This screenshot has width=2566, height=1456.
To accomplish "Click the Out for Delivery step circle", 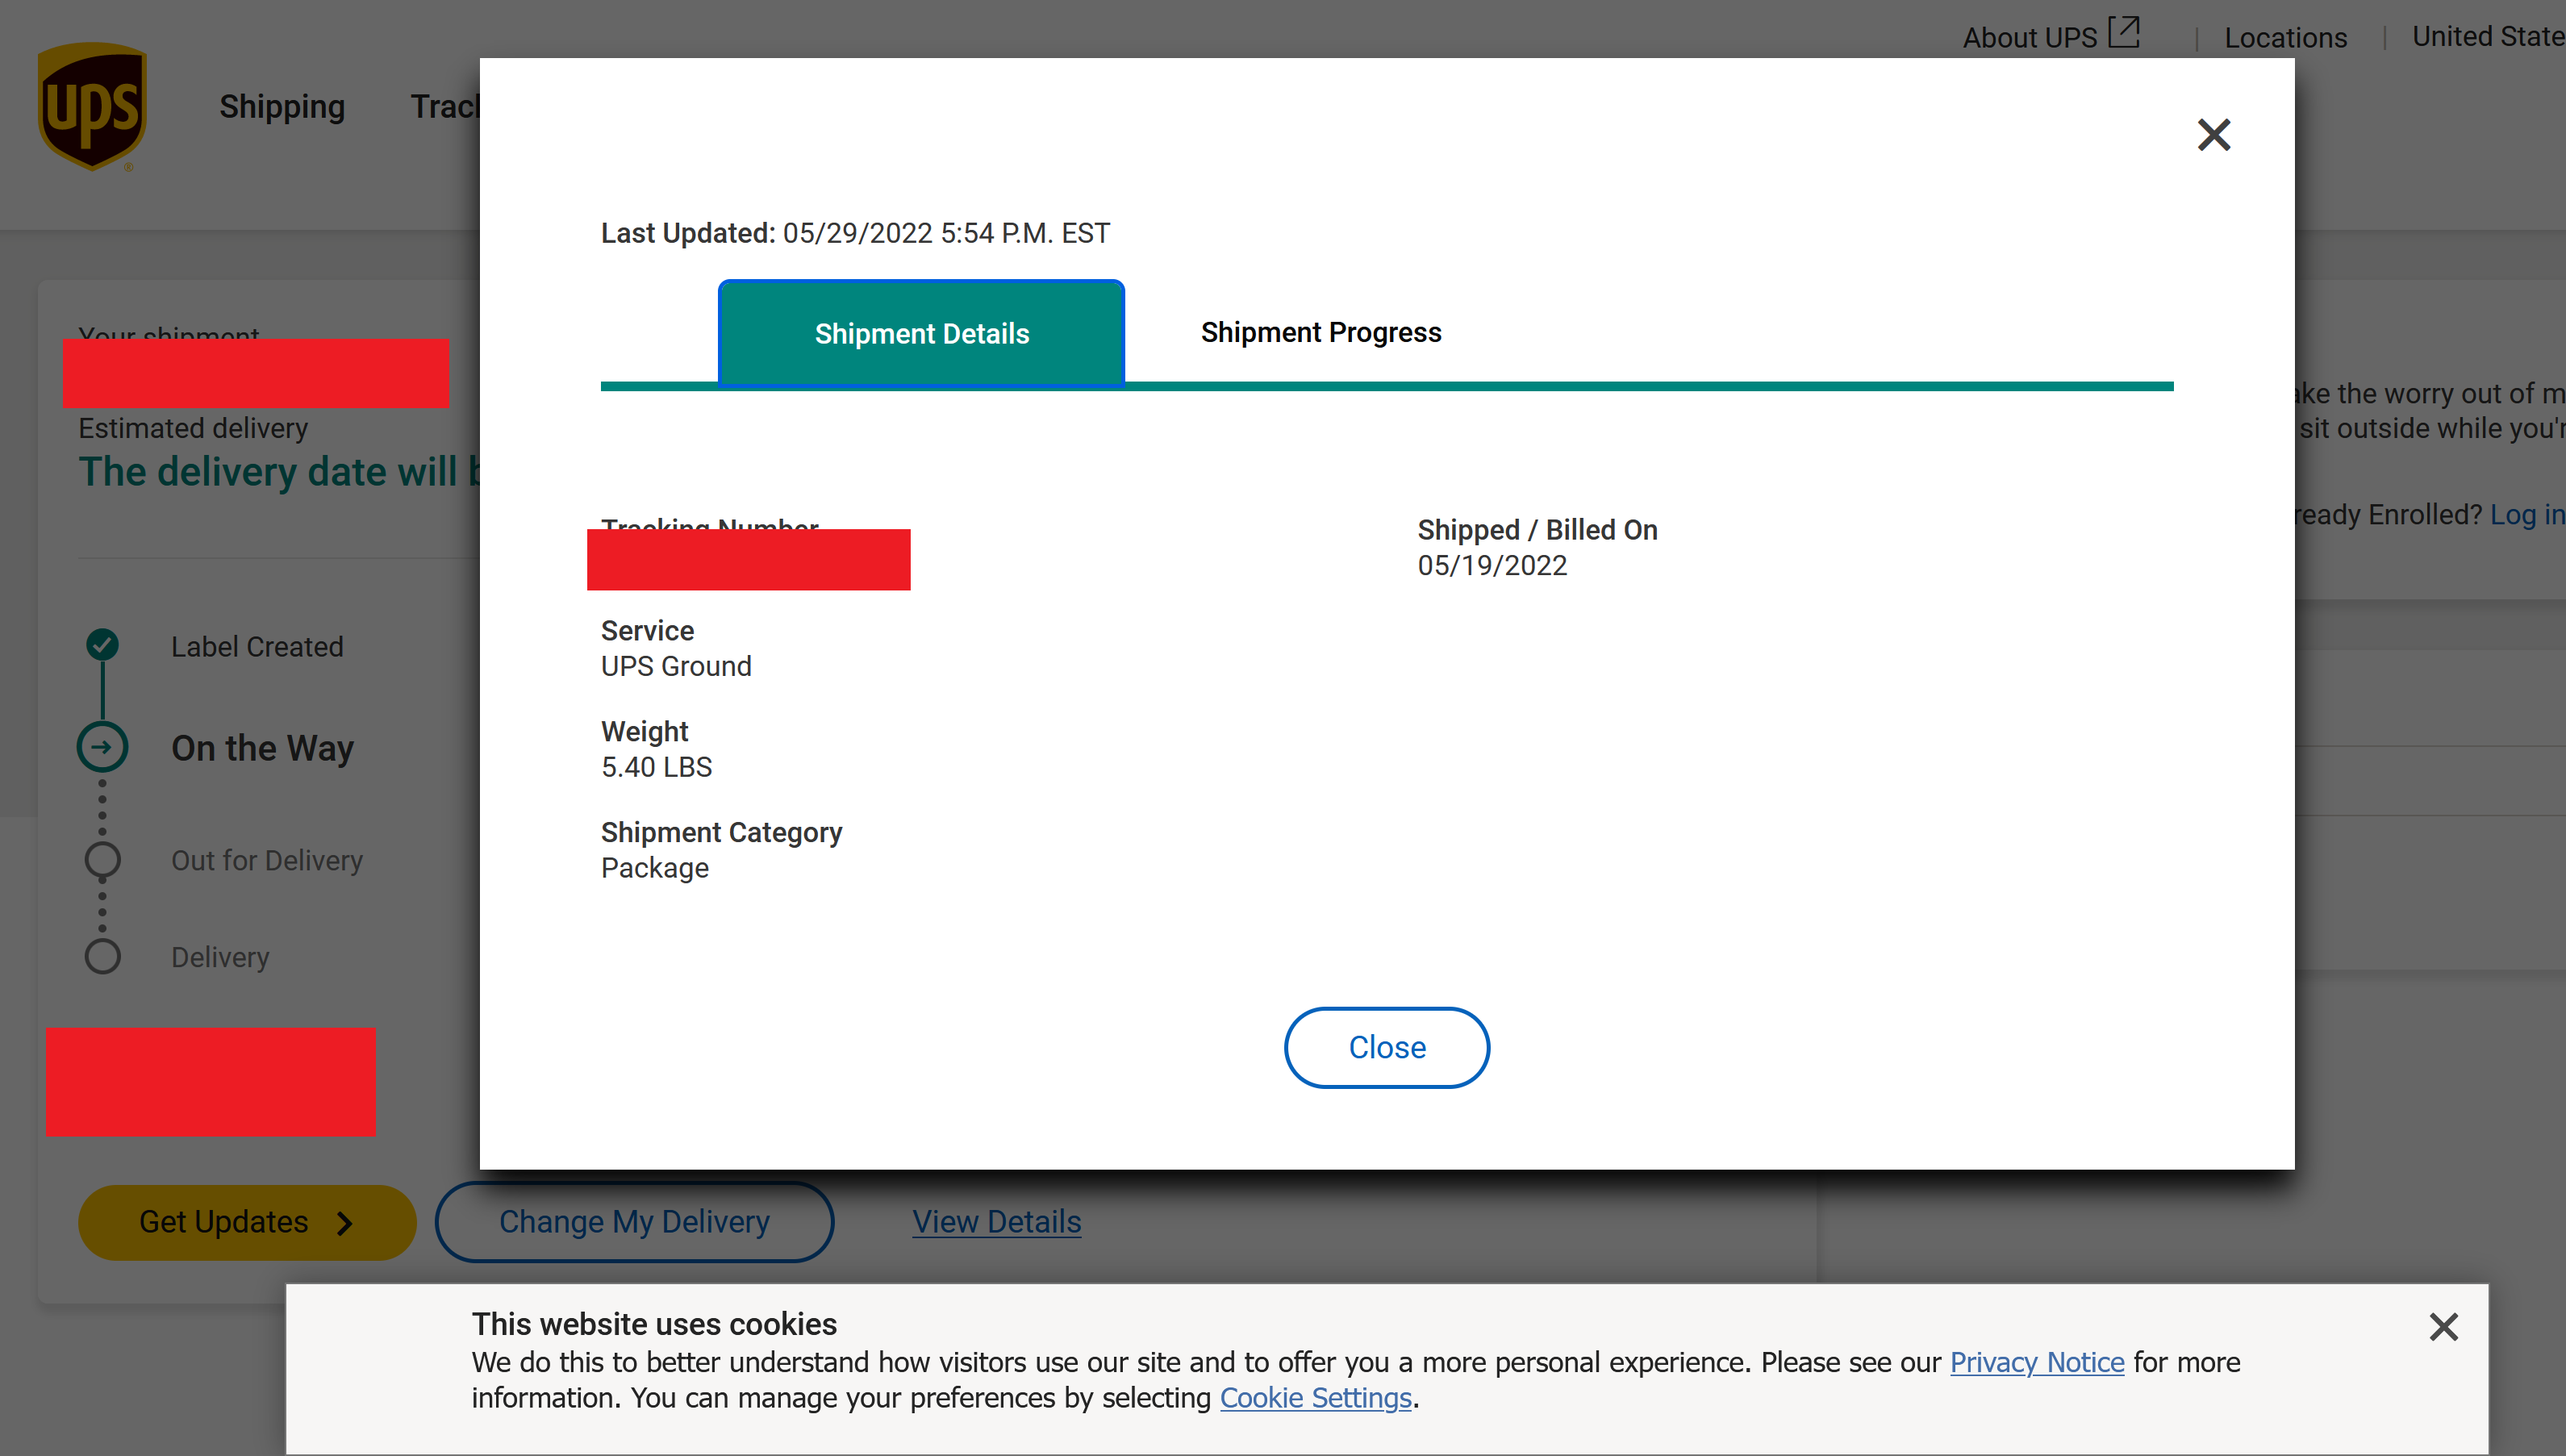I will pyautogui.click(x=102, y=860).
